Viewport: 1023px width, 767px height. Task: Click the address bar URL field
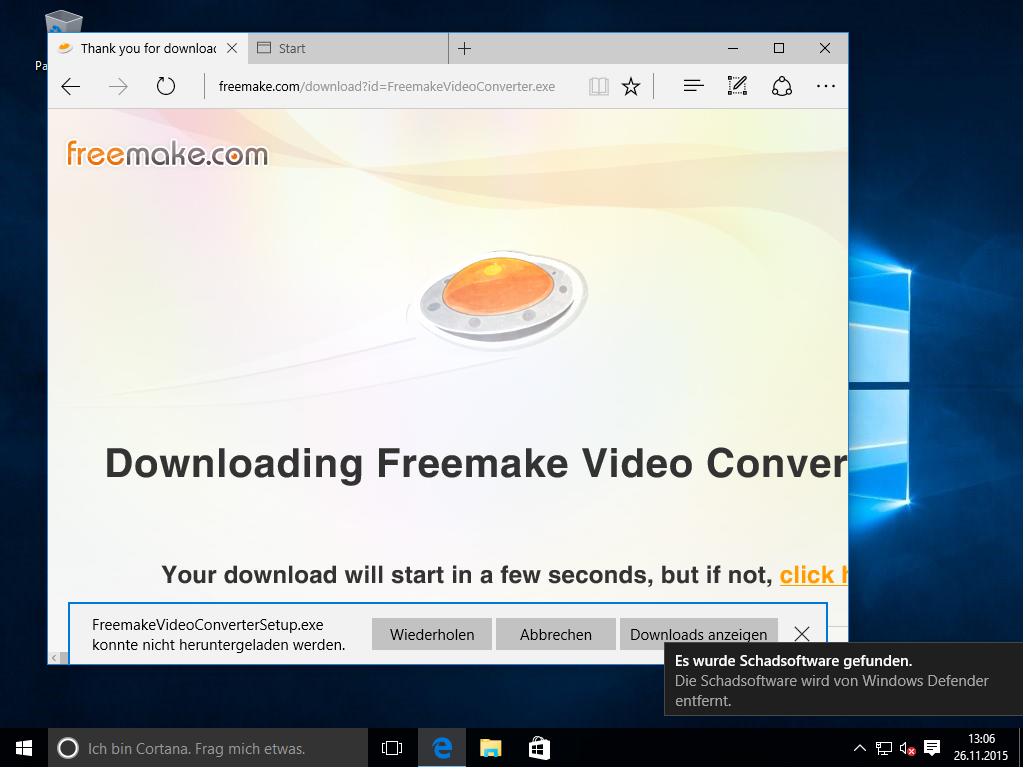tap(387, 86)
